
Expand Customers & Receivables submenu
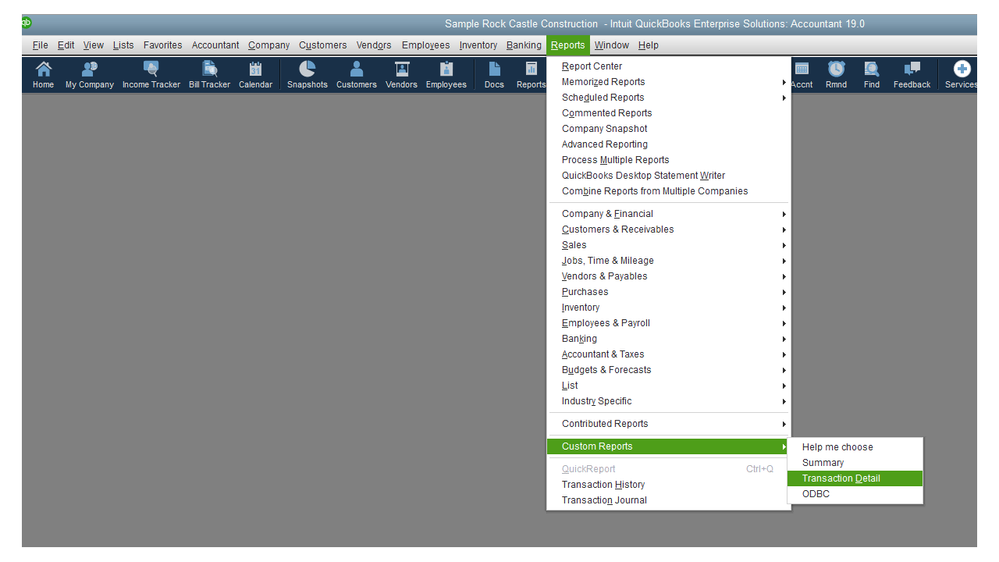click(669, 229)
